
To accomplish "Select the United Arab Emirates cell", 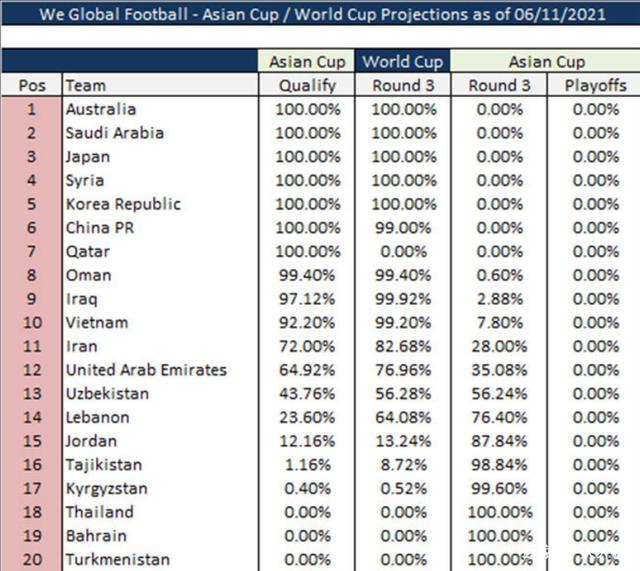I will point(146,370).
